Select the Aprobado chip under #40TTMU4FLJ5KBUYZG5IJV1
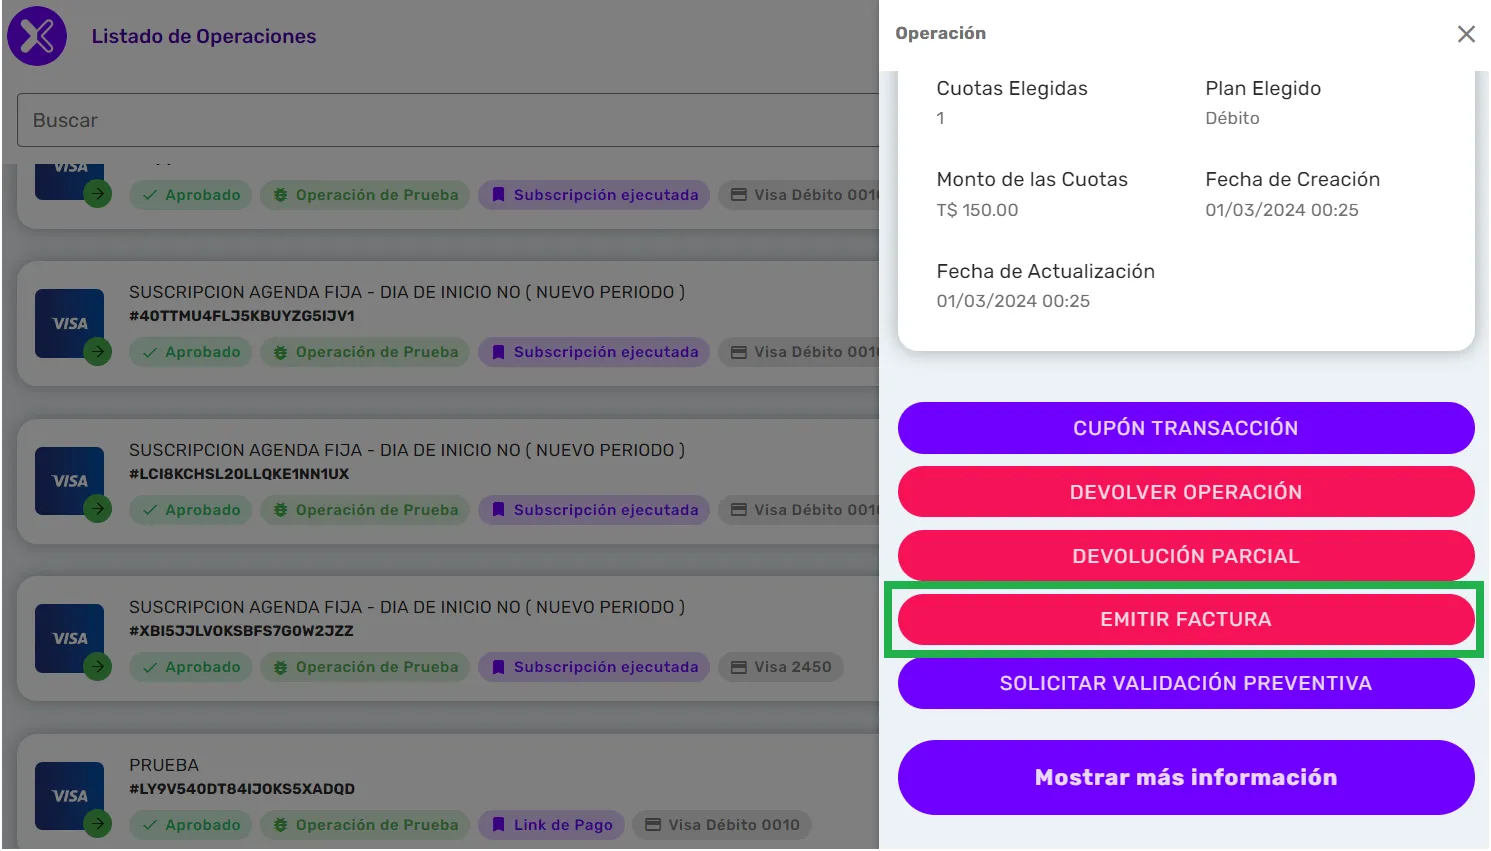Viewport: 1491px width, 851px height. click(191, 352)
